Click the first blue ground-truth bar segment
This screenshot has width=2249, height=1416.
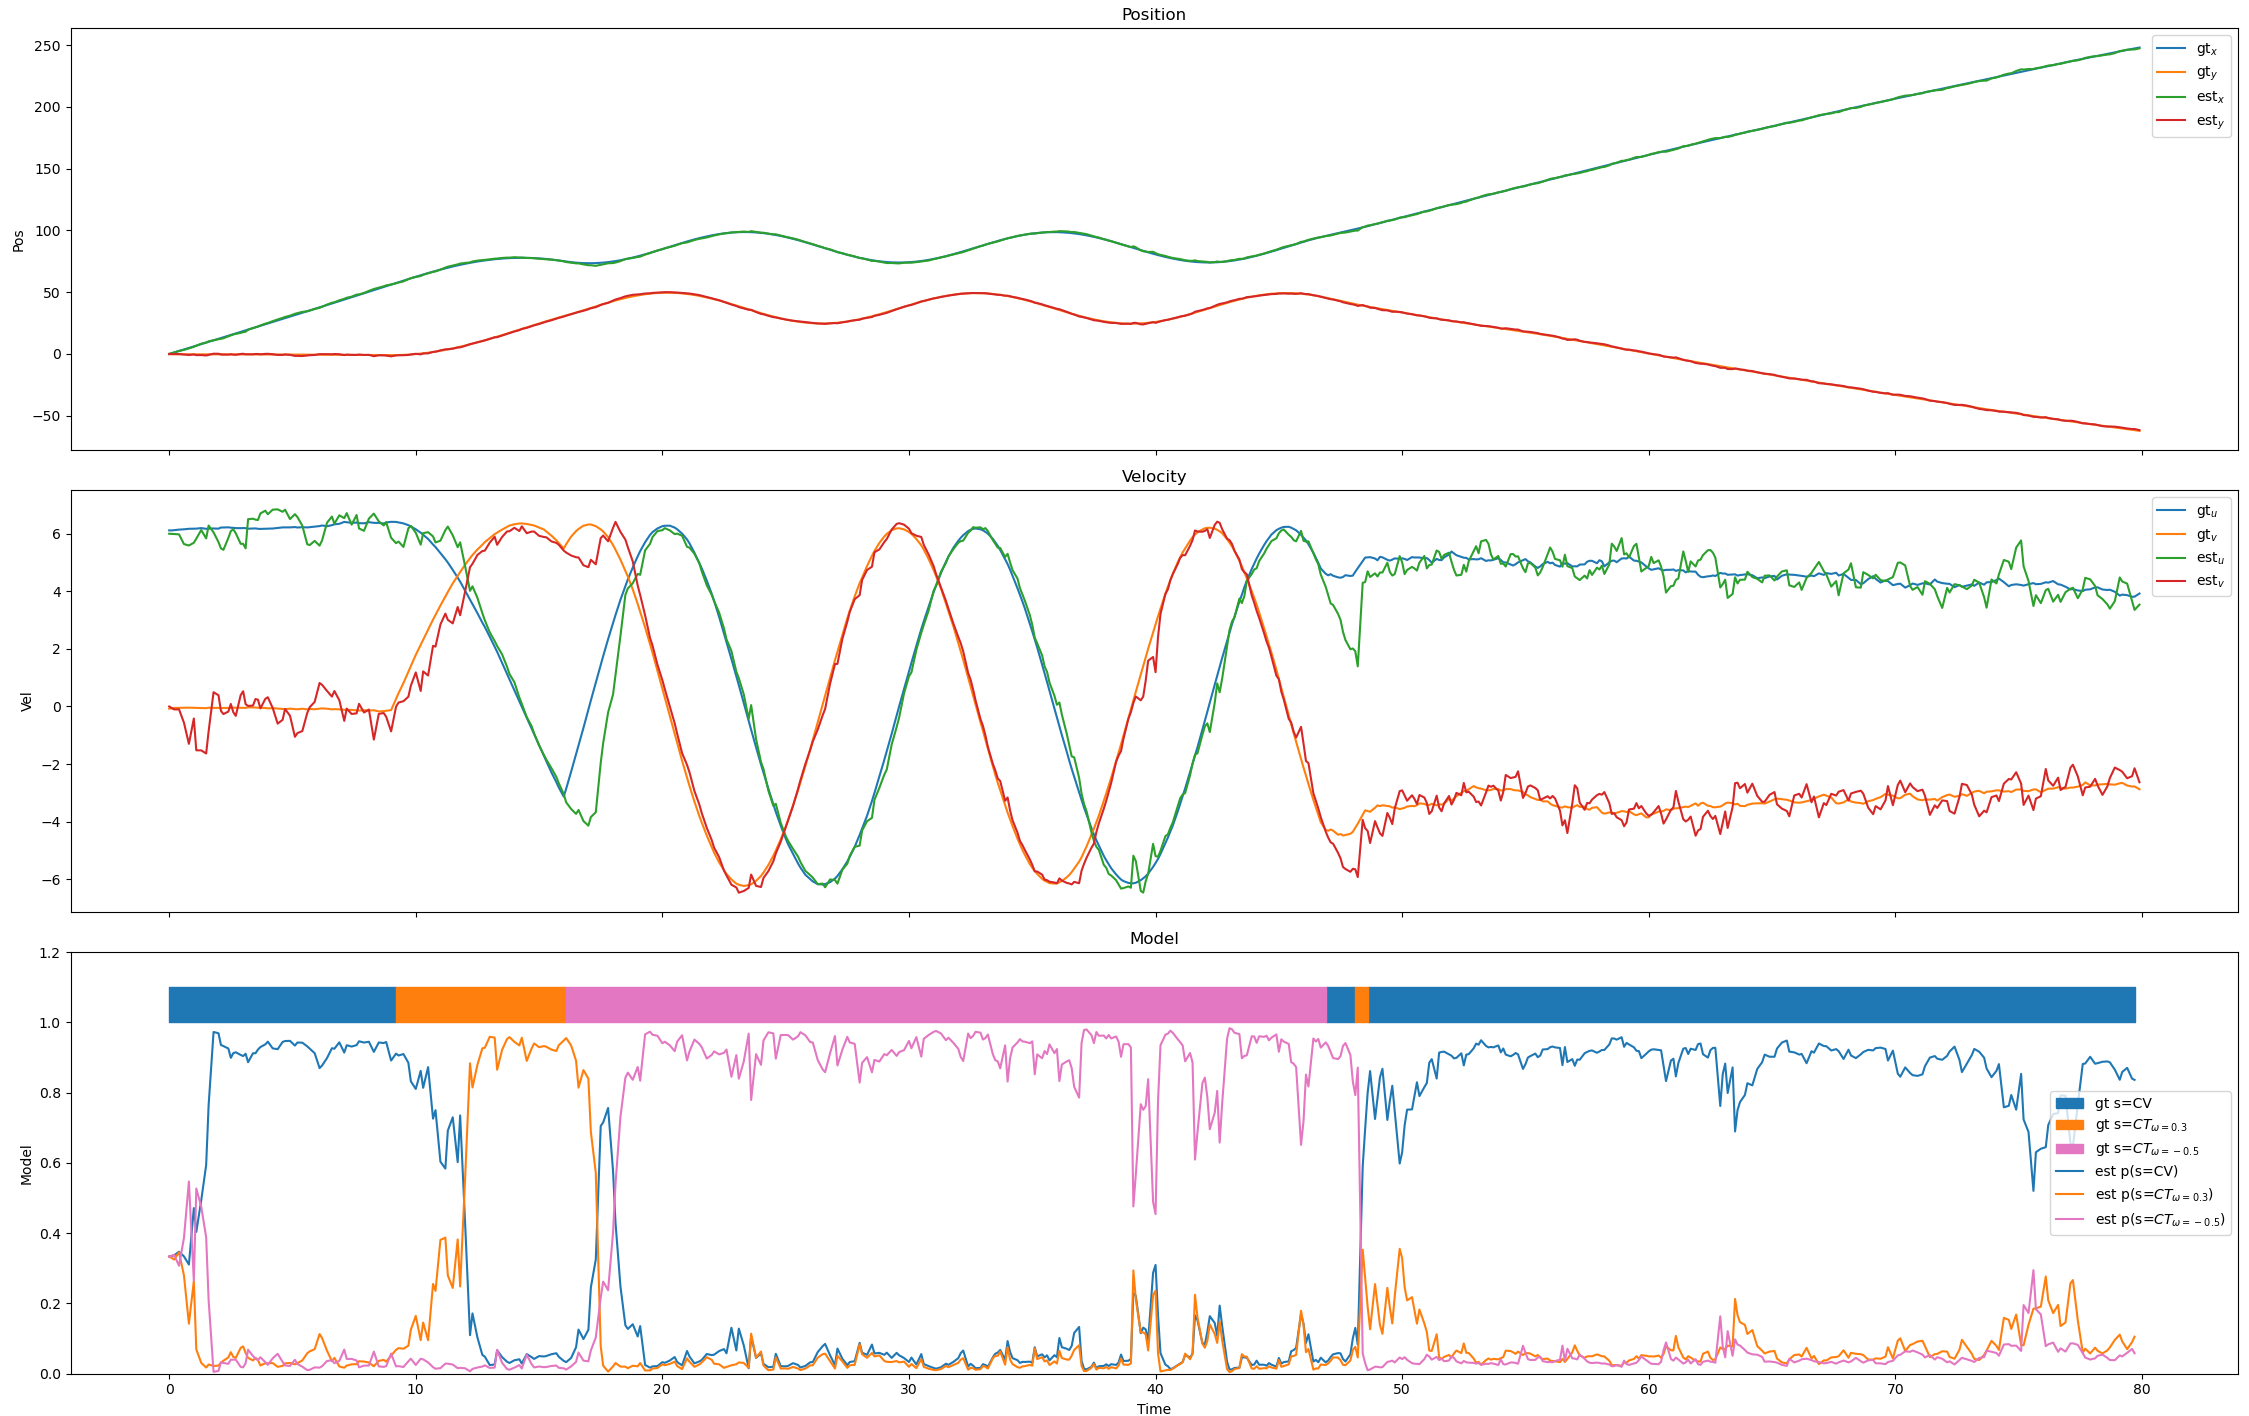pyautogui.click(x=282, y=1004)
